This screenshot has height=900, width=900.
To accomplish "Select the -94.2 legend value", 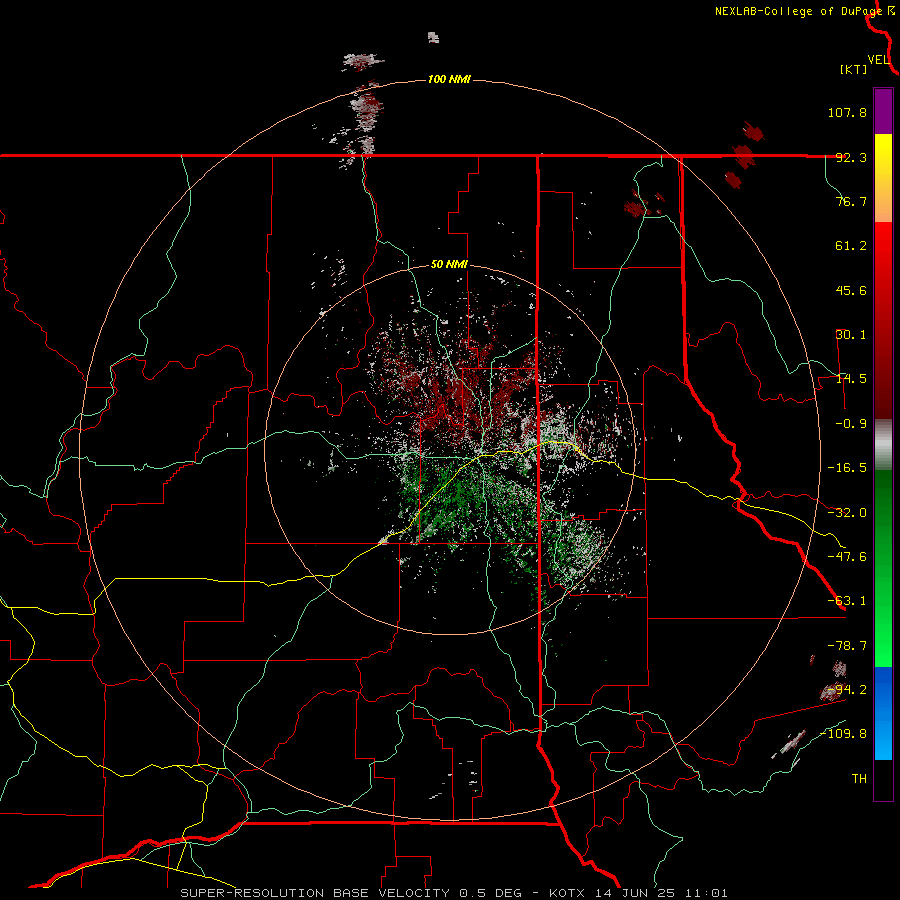I will [x=847, y=690].
